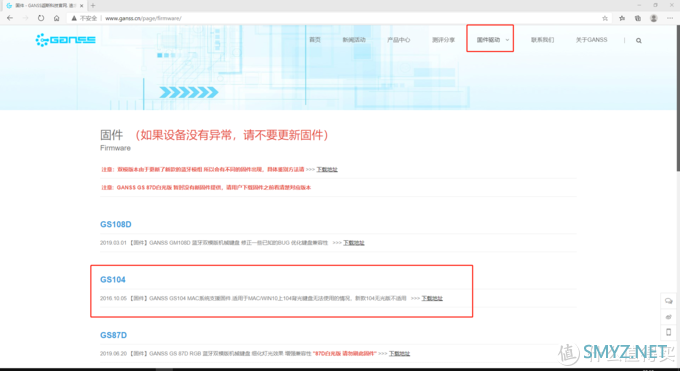Open a new browser tab
The height and width of the screenshot is (371, 680).
[93, 6]
